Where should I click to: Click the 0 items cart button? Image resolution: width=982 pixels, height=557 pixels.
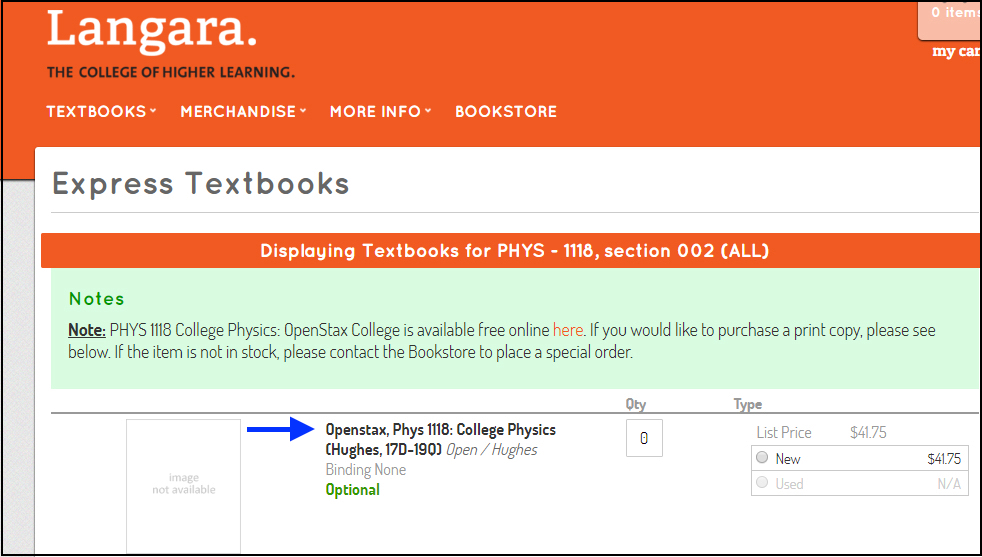[x=949, y=19]
